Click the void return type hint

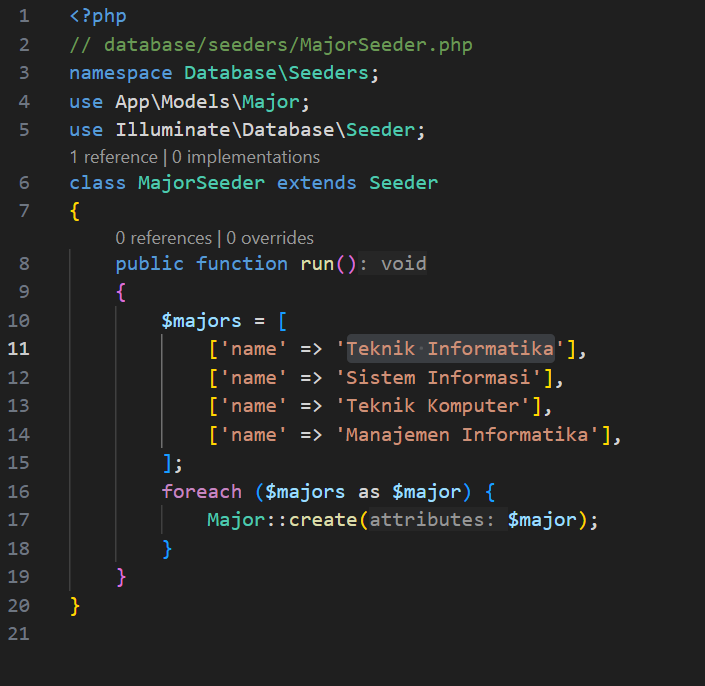coord(403,264)
